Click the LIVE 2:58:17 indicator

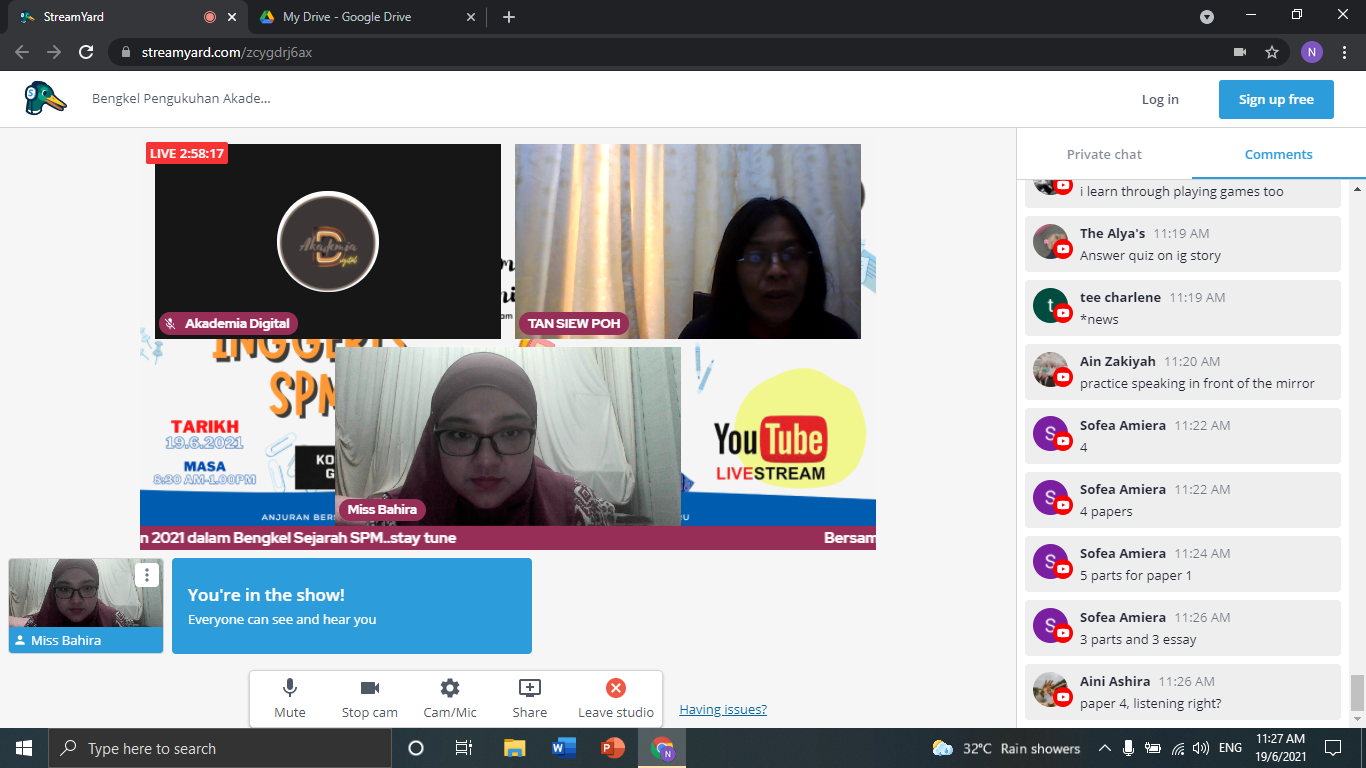pyautogui.click(x=187, y=153)
